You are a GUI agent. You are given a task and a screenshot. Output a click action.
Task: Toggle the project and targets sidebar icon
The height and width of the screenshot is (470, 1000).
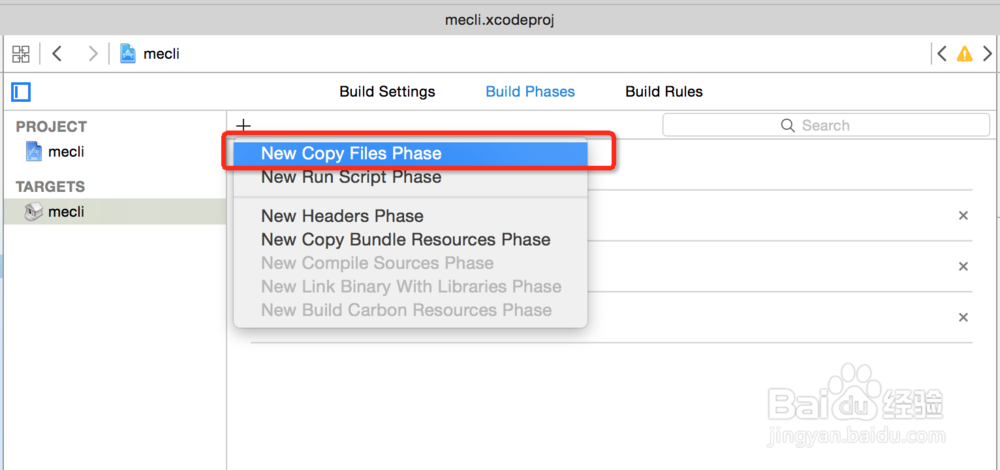click(21, 92)
